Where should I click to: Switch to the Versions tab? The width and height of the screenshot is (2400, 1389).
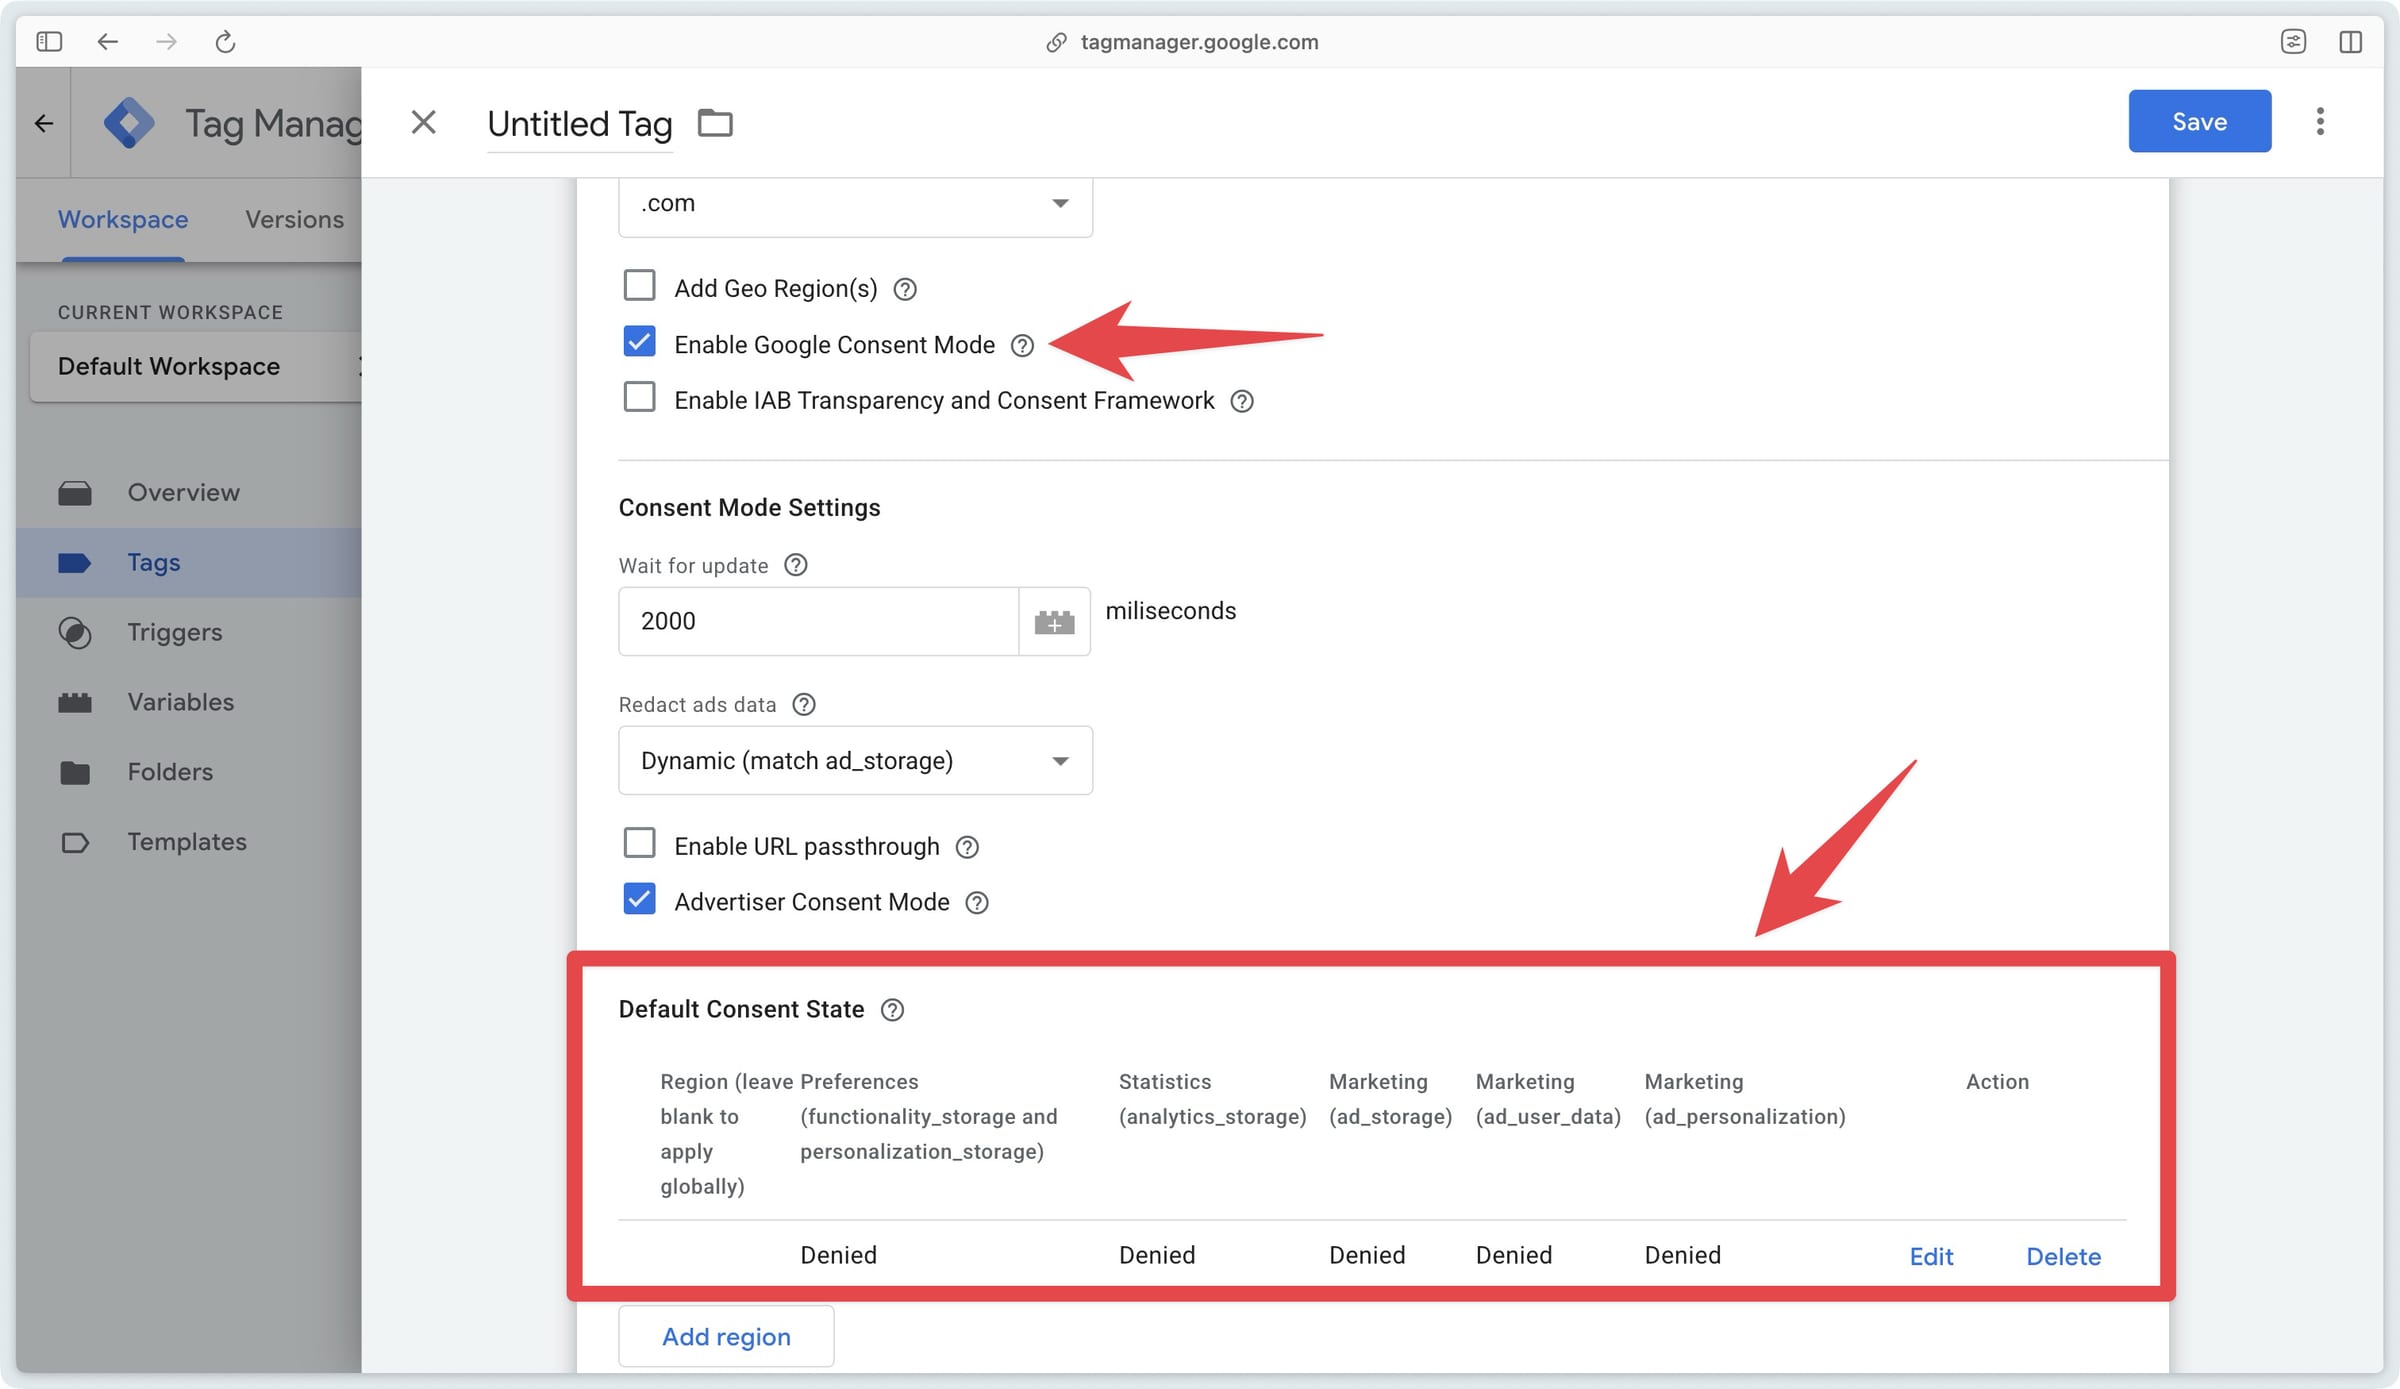294,219
